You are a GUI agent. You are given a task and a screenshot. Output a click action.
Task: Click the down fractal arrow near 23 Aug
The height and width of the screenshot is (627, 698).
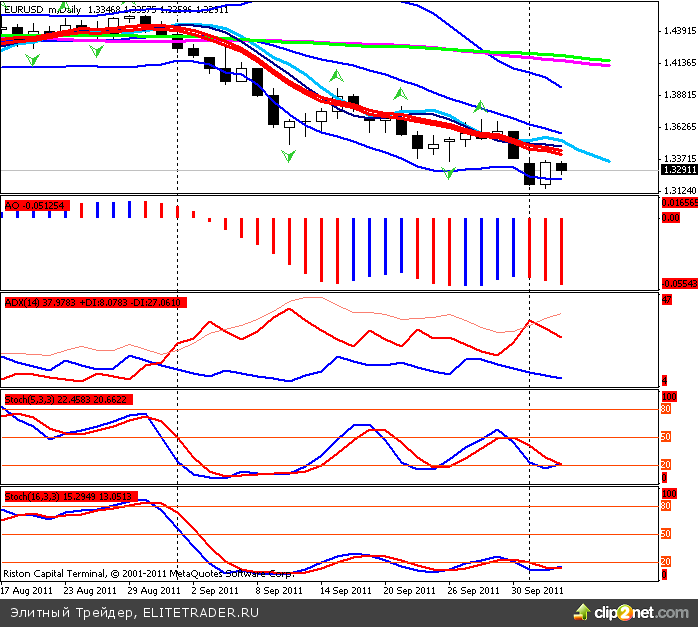(x=97, y=49)
